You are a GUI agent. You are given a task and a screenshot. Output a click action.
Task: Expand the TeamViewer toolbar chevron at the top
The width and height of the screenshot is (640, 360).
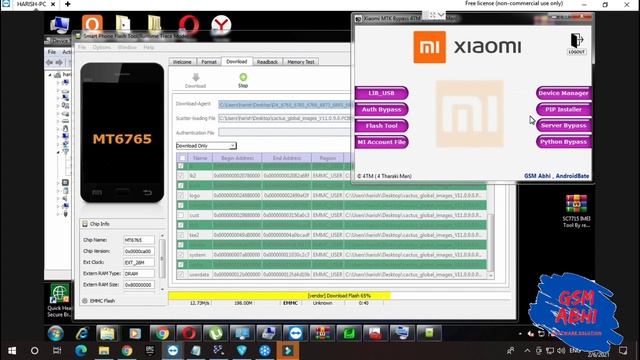click(x=441, y=15)
